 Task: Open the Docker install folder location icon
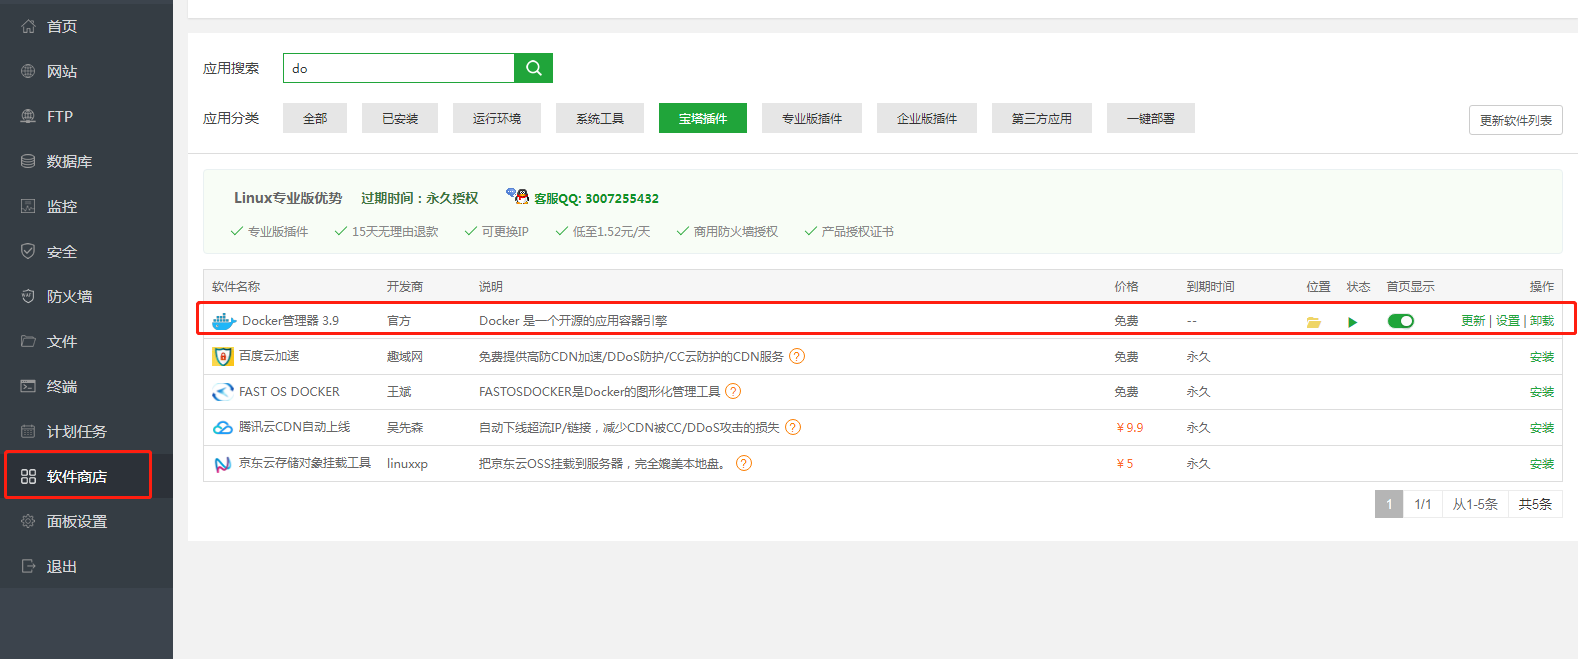coord(1314,322)
